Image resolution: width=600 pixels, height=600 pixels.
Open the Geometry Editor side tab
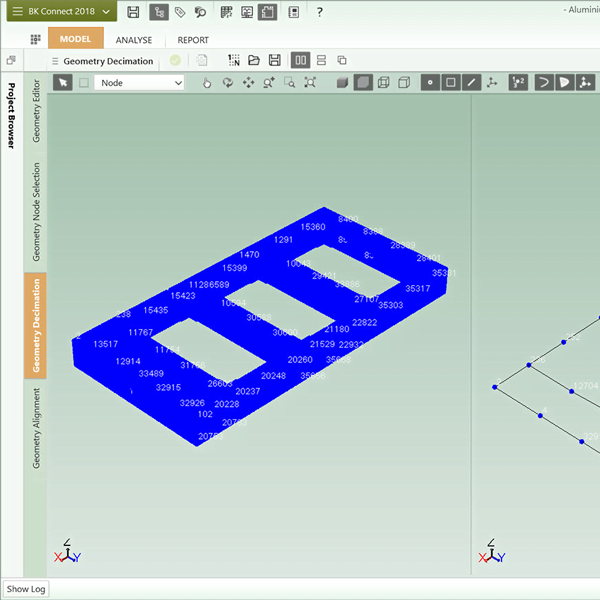[37, 112]
